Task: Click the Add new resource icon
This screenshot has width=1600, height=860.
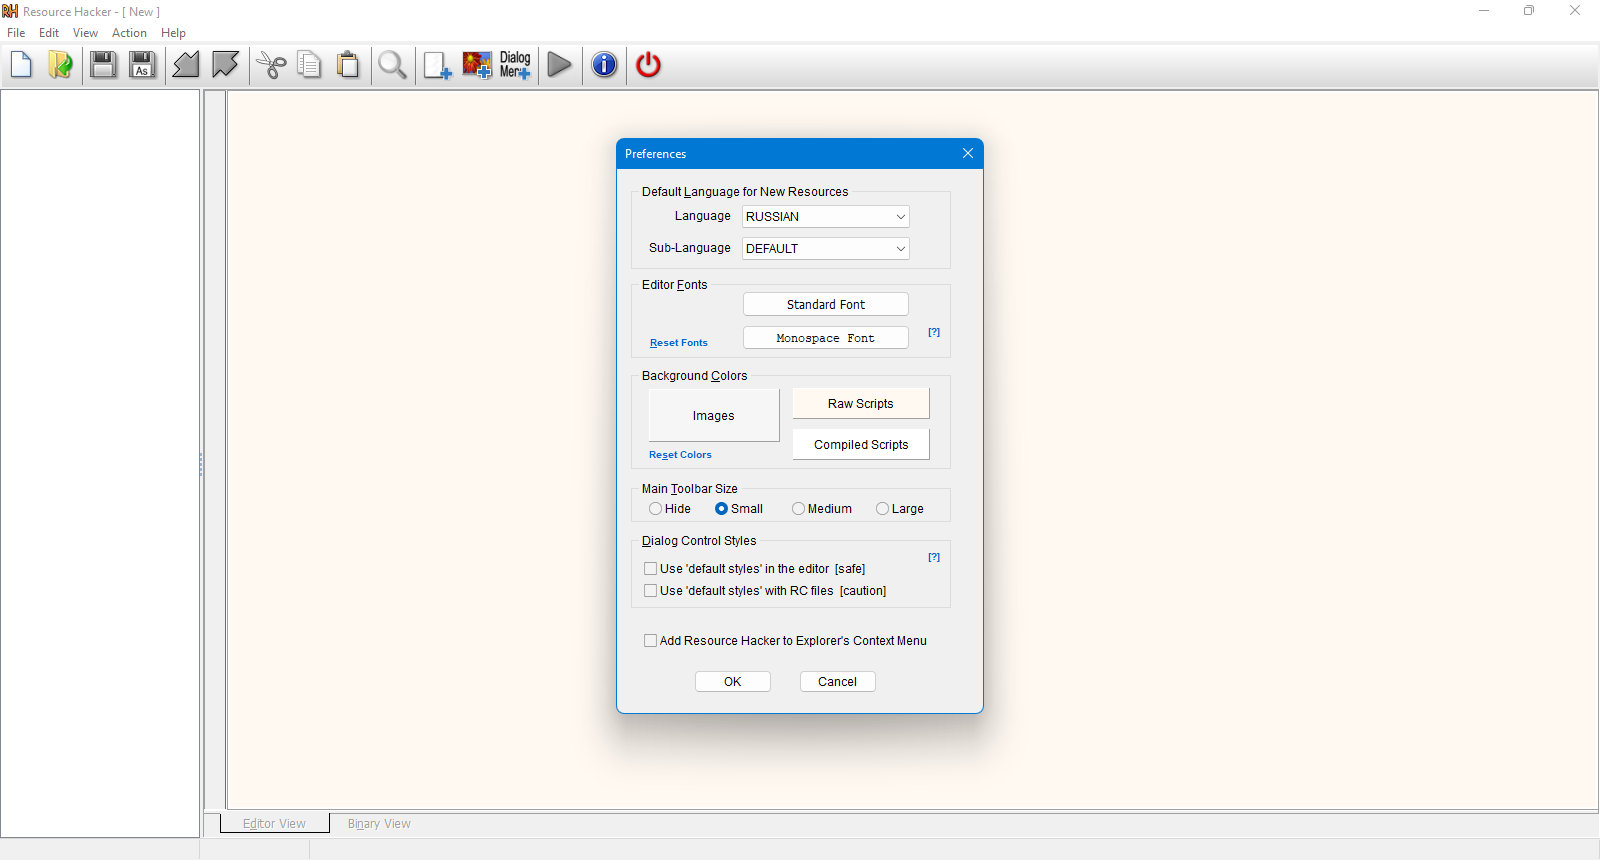Action: tap(437, 65)
